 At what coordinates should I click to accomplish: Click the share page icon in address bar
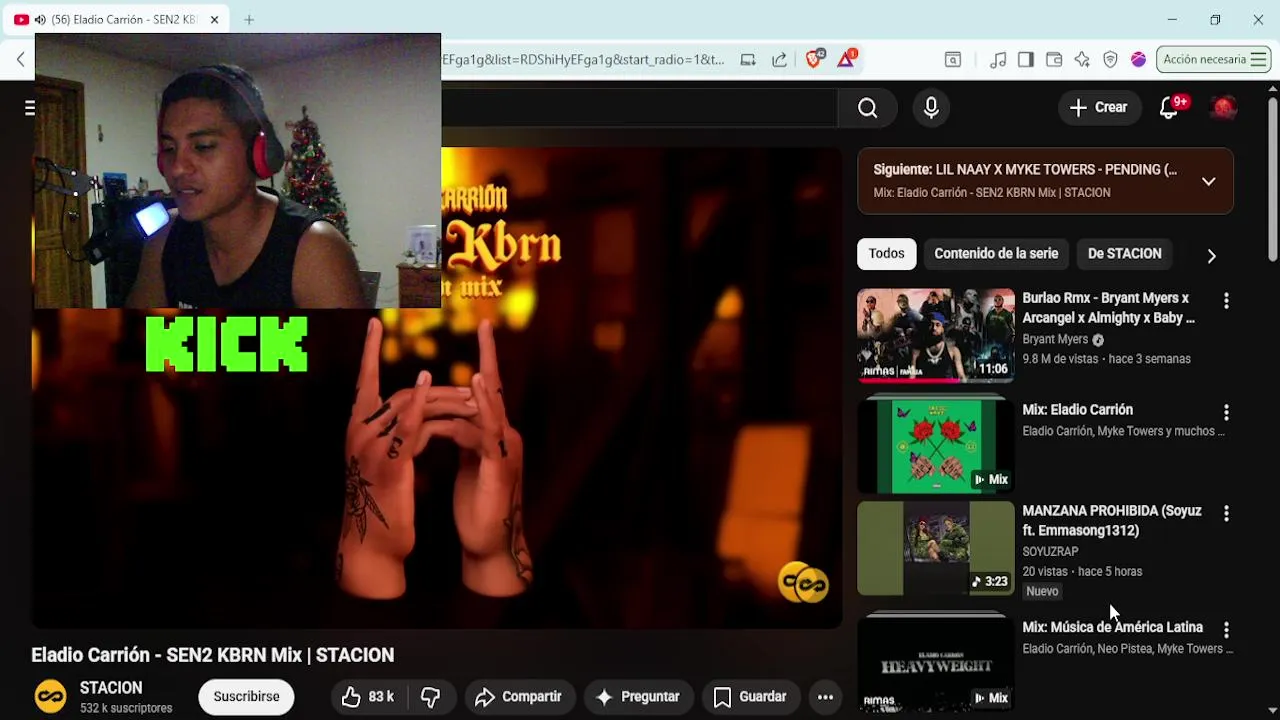click(x=779, y=60)
